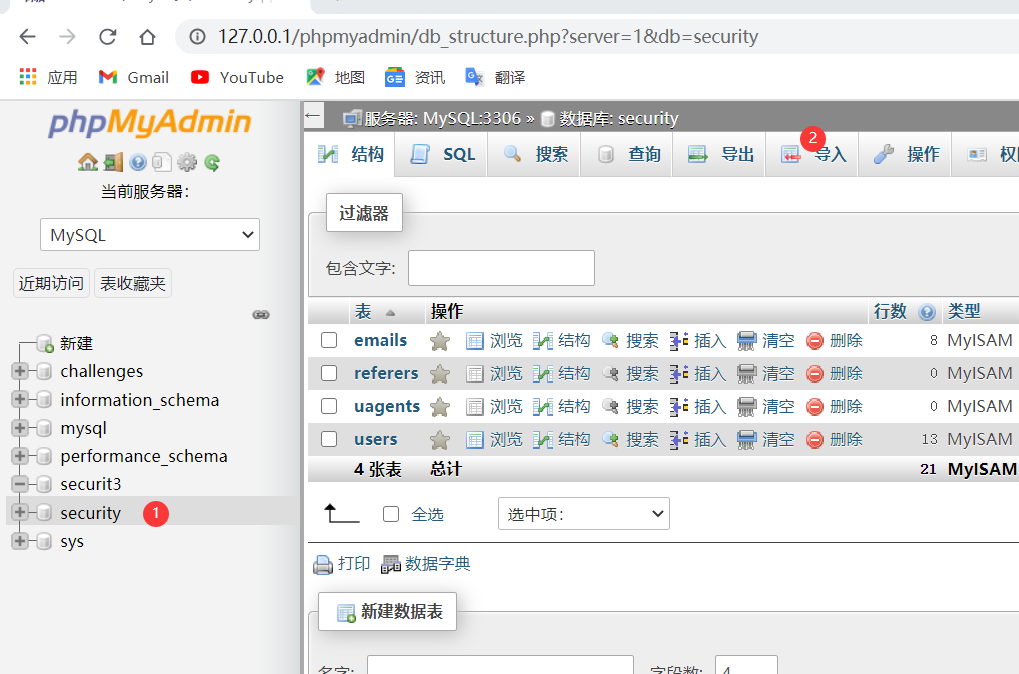The width and height of the screenshot is (1019, 674).
Task: Collapse the securit3 database node
Action: 19,484
